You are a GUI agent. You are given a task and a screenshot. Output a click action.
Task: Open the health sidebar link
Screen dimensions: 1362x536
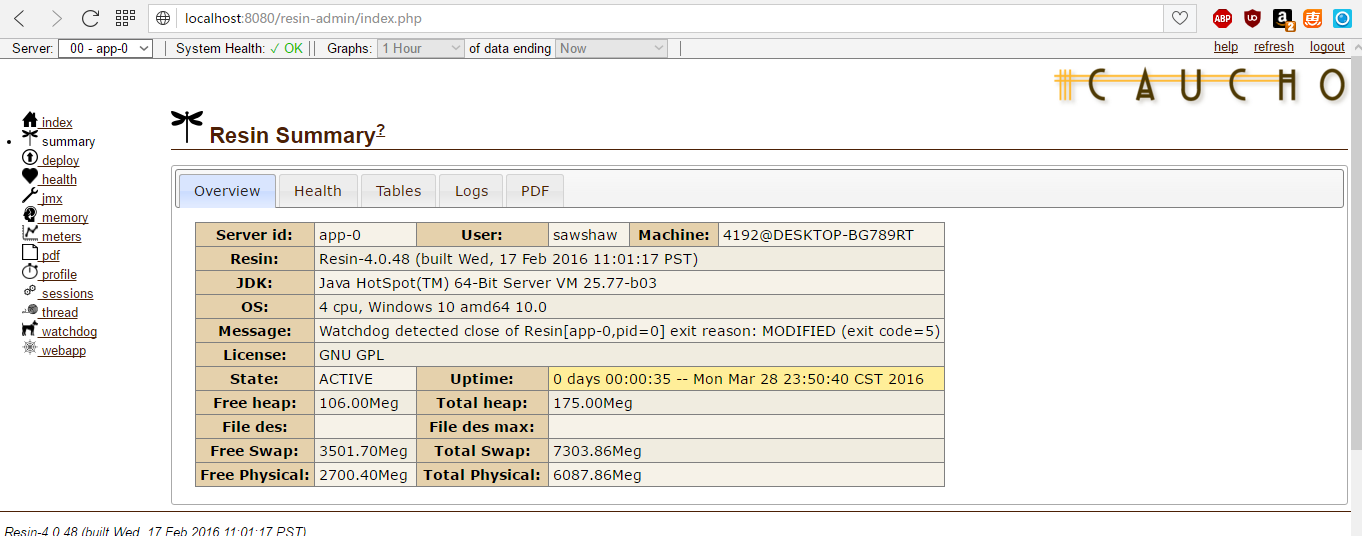59,179
